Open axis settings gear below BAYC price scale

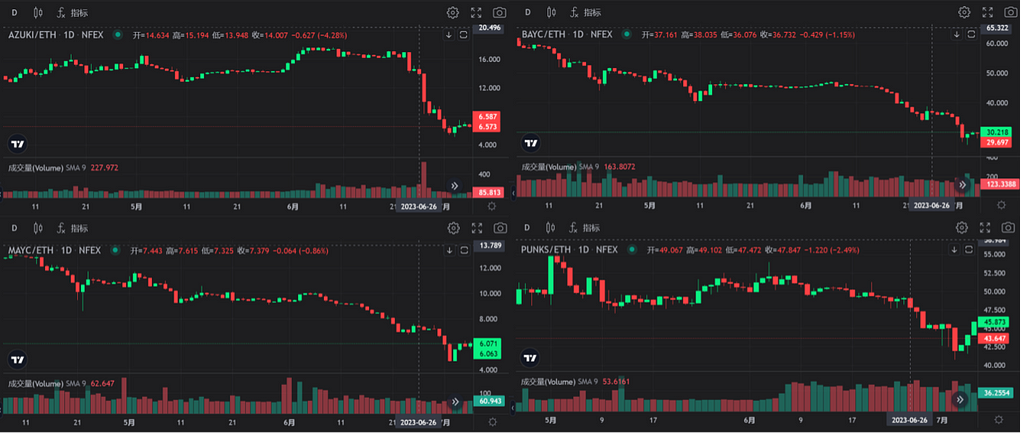click(981, 204)
